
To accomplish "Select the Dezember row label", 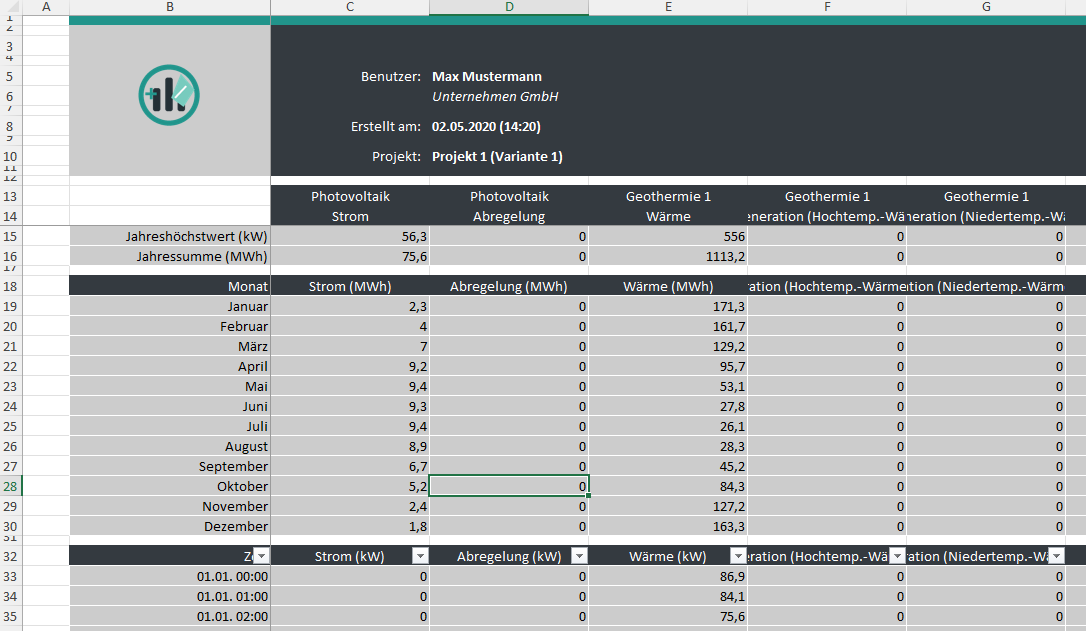I will pyautogui.click(x=170, y=526).
